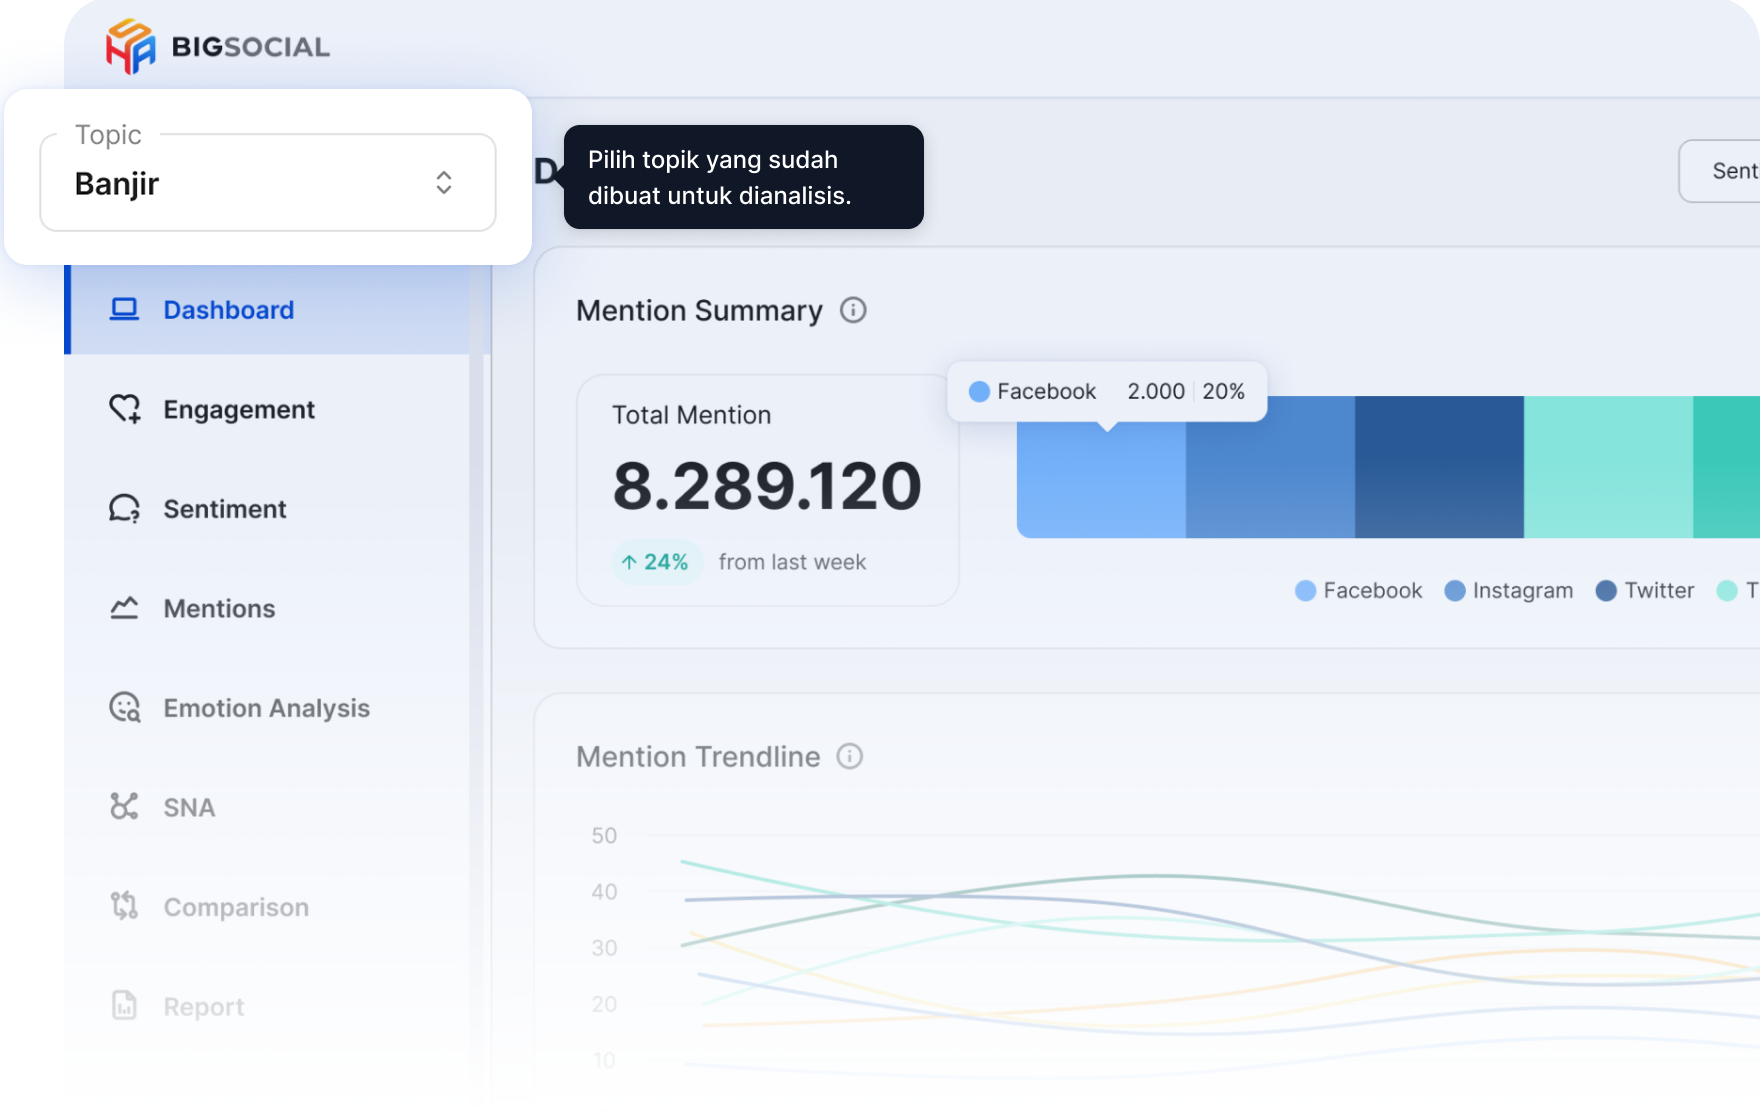Click the Mentions chart icon

coord(124,608)
